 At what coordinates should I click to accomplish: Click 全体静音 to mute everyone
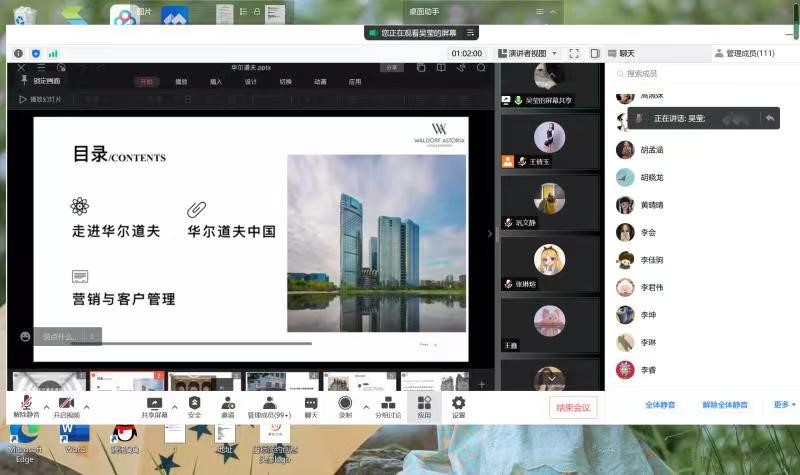tap(660, 405)
